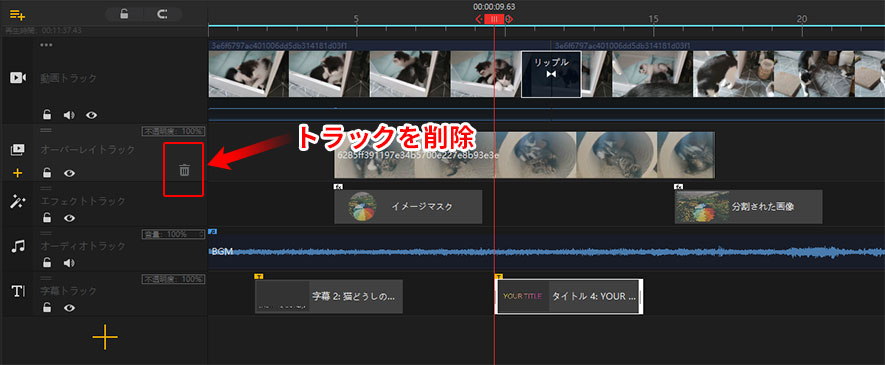This screenshot has height=365, width=885.
Task: Click the 再生時間 duration readout
Action: tap(43, 30)
